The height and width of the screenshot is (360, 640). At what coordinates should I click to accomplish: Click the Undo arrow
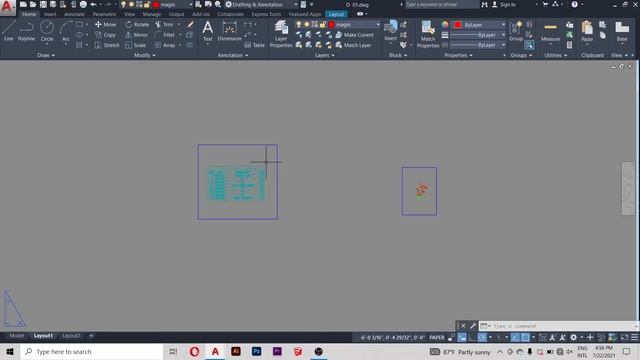[x=93, y=4]
